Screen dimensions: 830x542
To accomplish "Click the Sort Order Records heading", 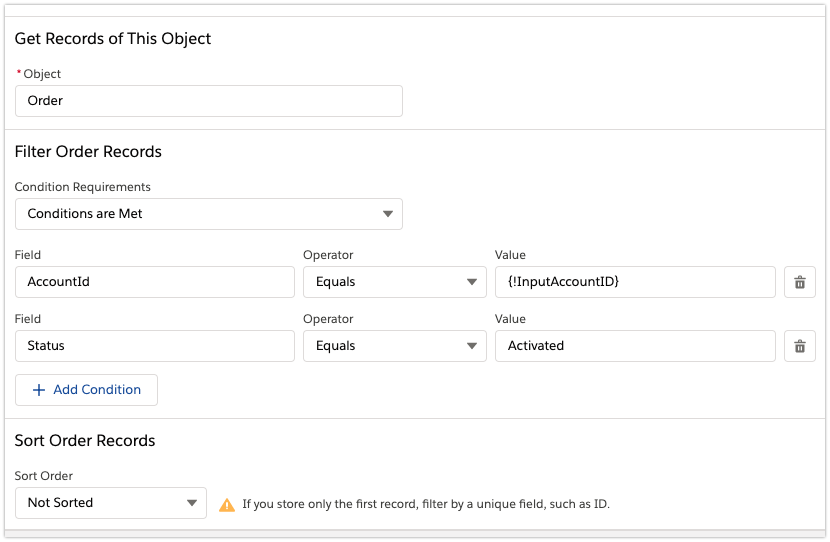I will [85, 440].
